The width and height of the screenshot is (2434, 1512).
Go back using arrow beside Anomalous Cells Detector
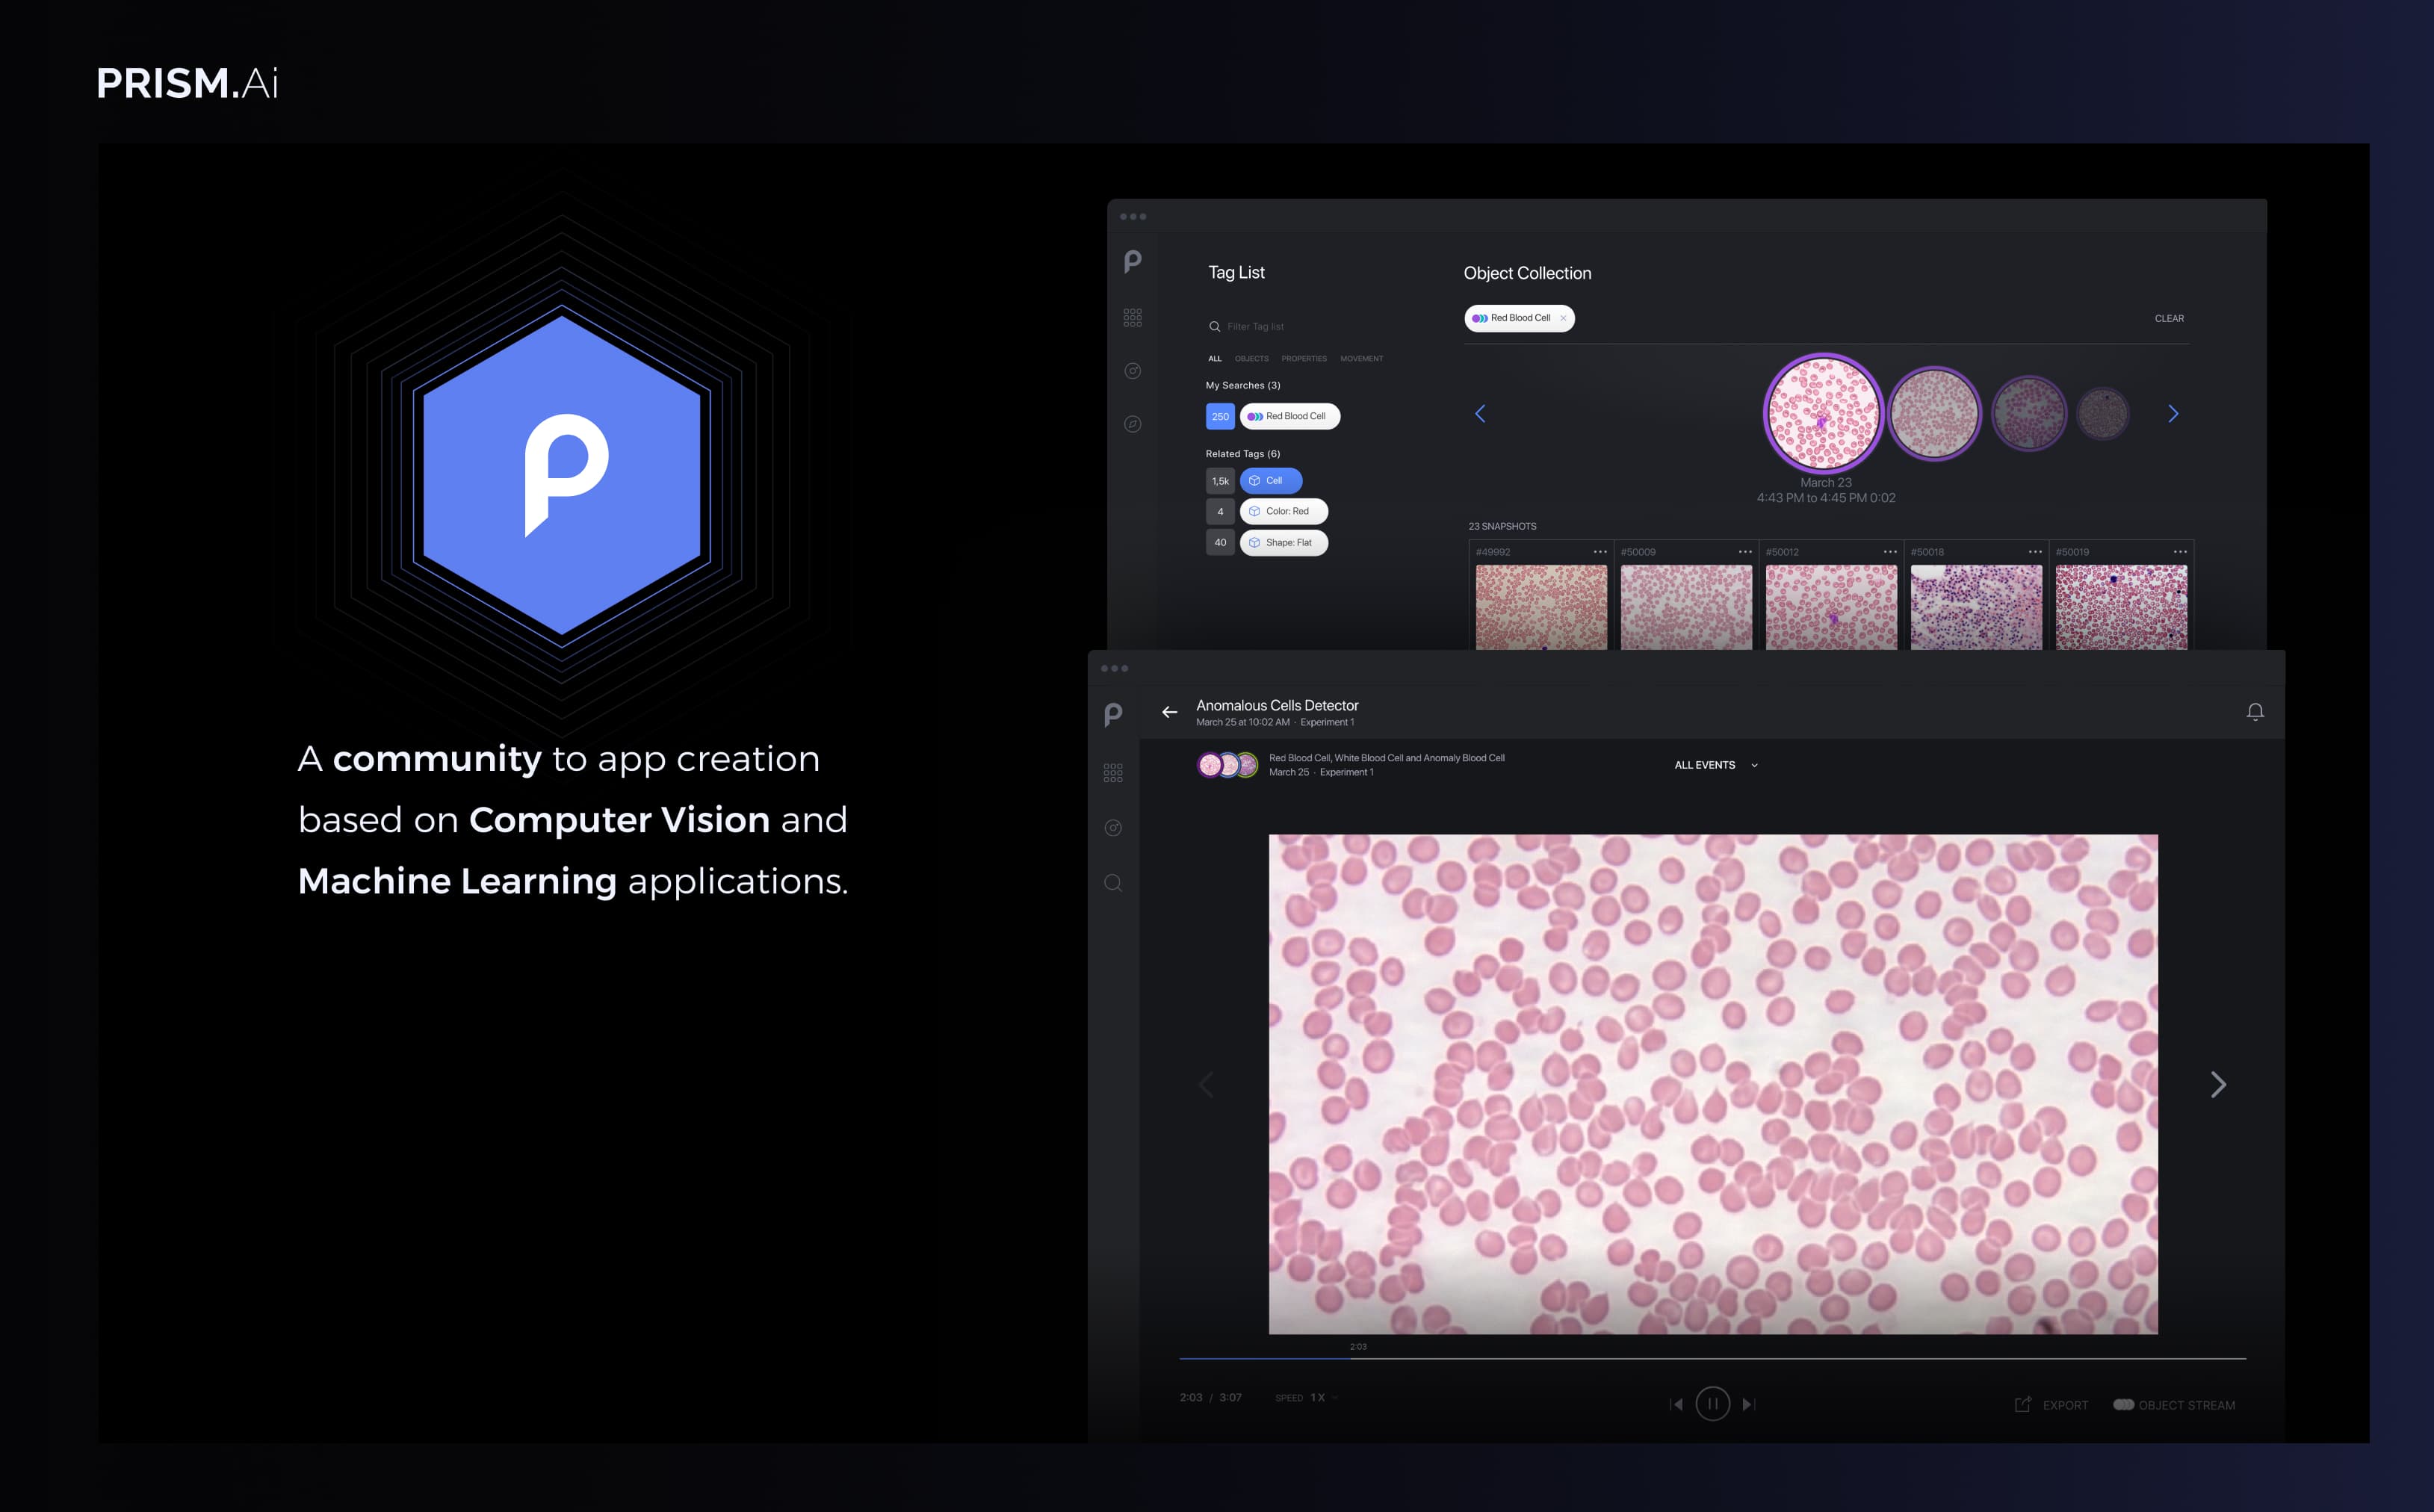point(1169,712)
